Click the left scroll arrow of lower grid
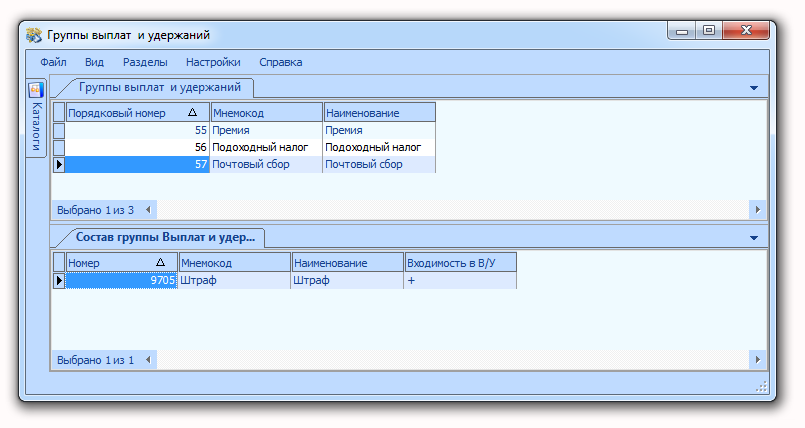Screen dimensions: 805x428 (148, 359)
